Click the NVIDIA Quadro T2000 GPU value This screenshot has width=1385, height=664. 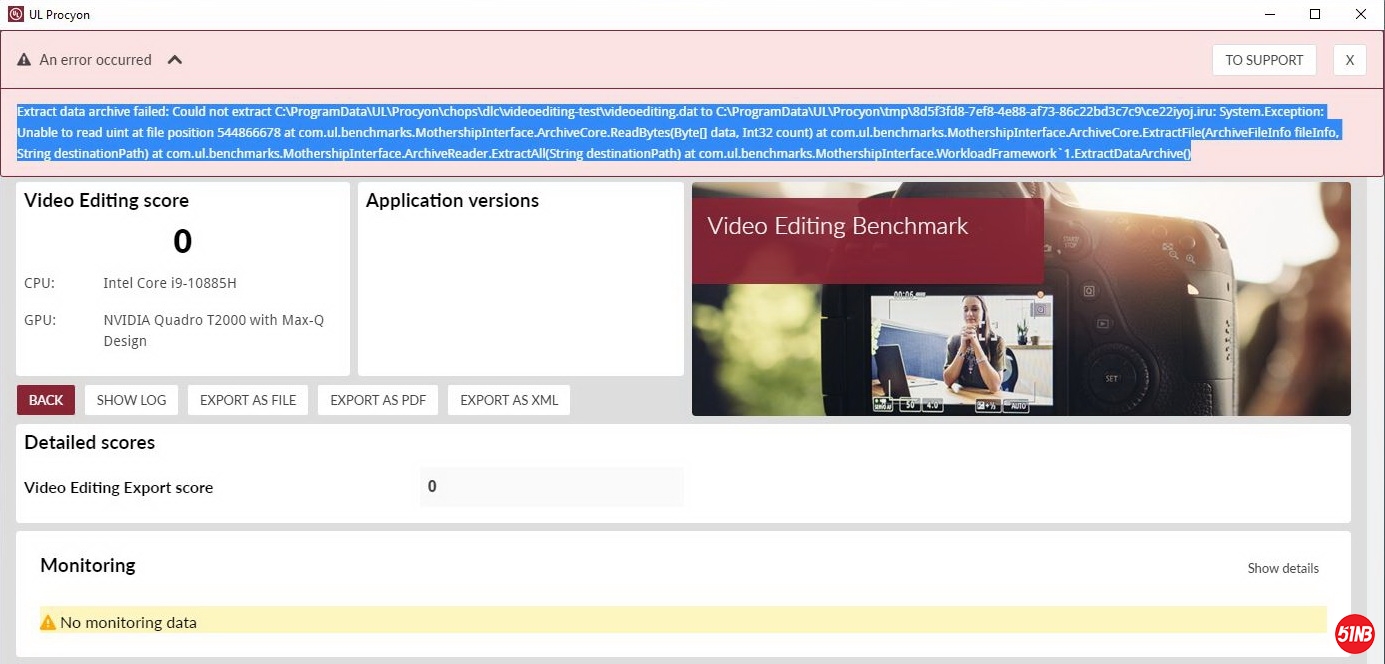coord(214,331)
